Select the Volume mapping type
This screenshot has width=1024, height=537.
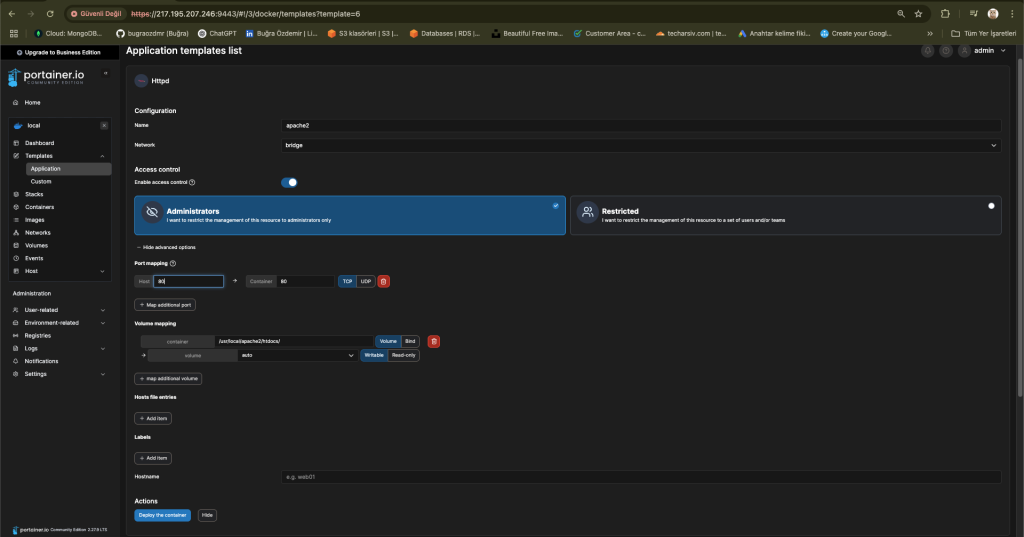[x=388, y=342]
